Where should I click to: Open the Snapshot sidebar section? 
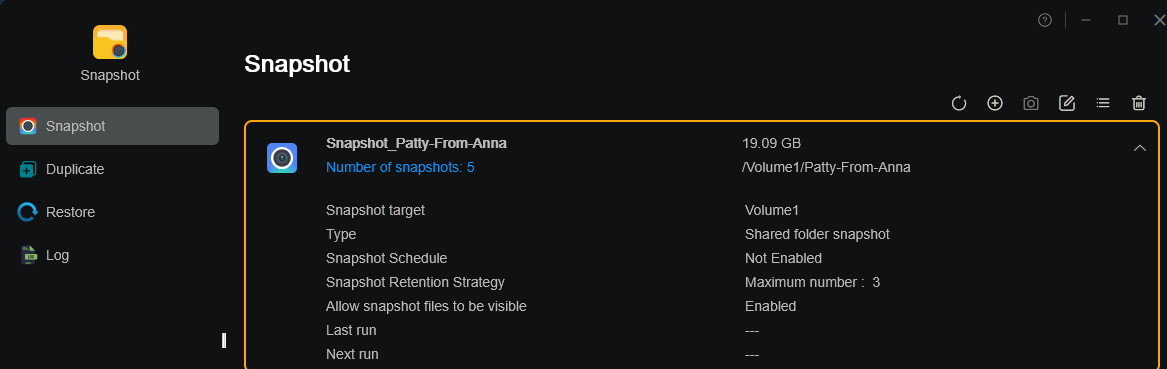(112, 126)
